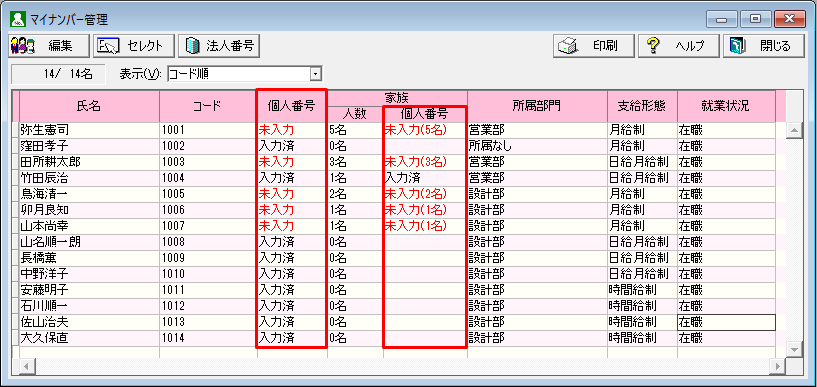Click the vertical scrollbar down arrow
Viewport: 817px width, 387px height.
coord(795,349)
